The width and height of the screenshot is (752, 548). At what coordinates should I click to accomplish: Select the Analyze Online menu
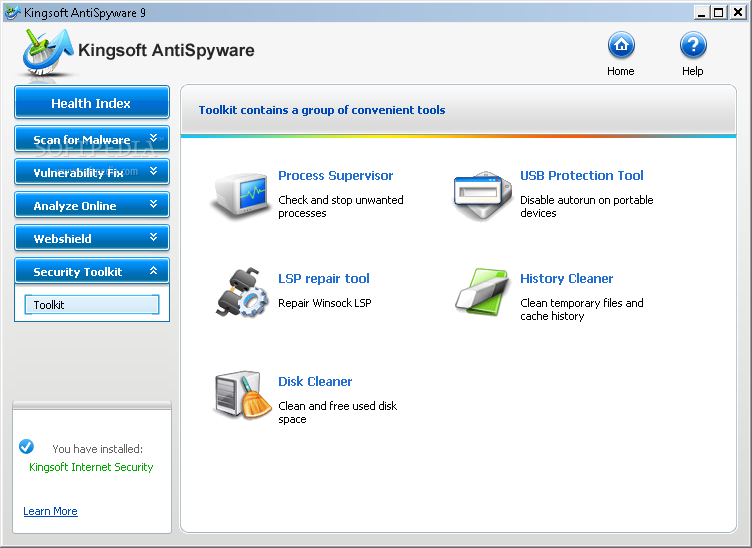92,205
